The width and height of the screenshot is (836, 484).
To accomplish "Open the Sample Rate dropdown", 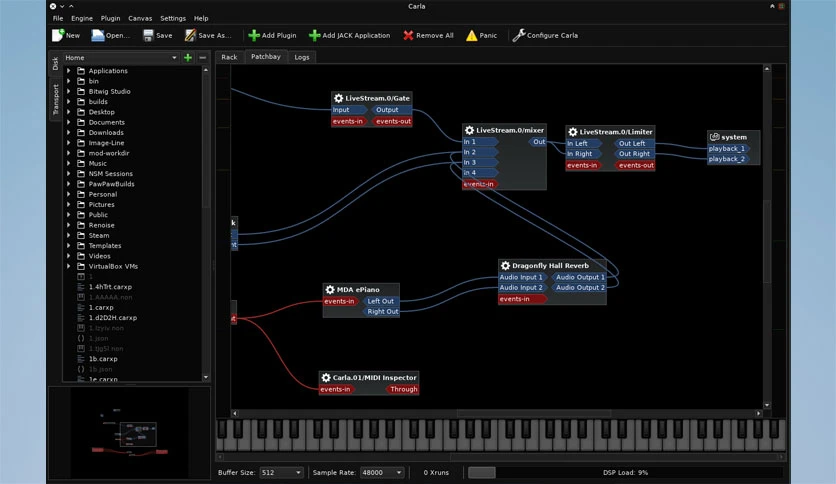I will click(x=382, y=472).
